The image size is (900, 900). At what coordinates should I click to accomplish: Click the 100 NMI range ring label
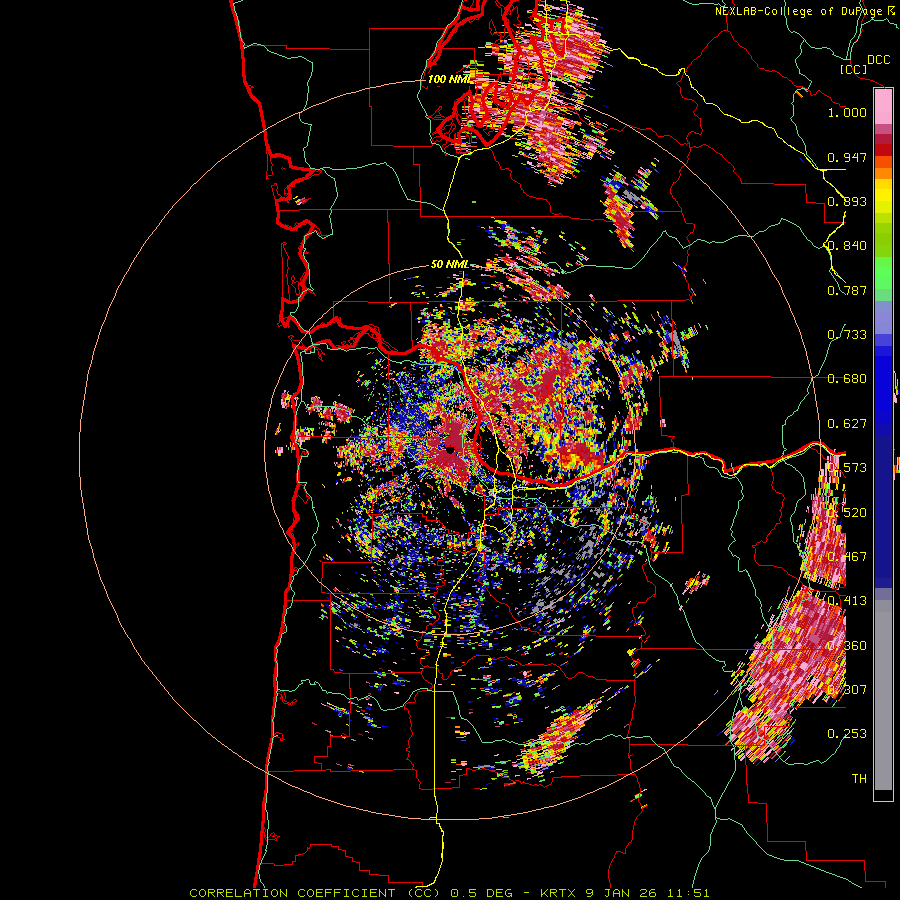(451, 79)
